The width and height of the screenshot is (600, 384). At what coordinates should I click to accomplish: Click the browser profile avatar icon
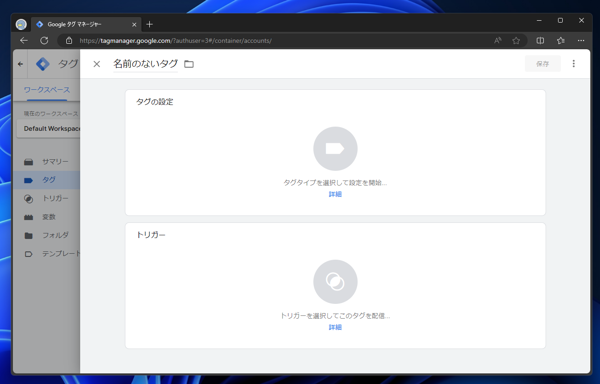[21, 24]
